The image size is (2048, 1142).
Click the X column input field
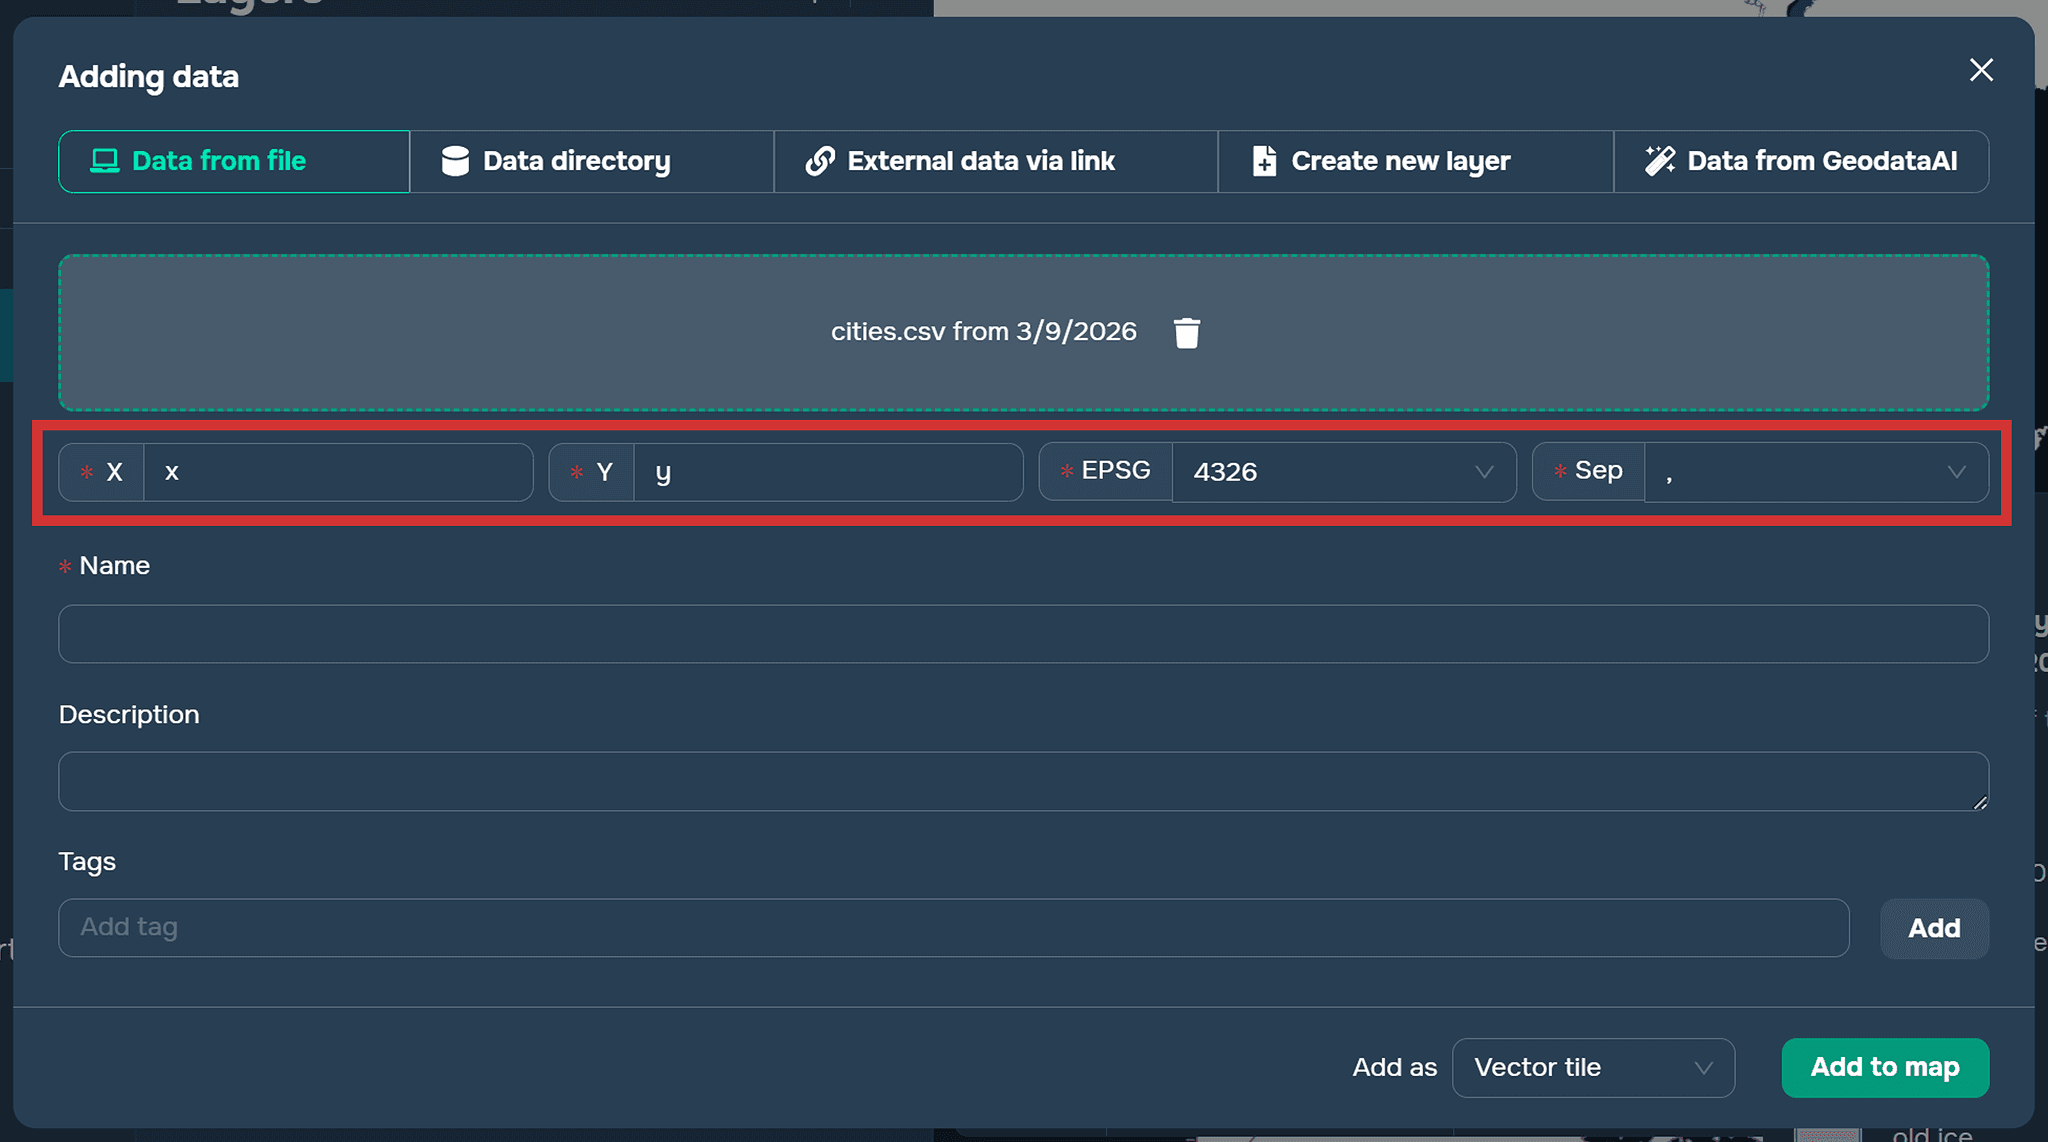(x=337, y=472)
